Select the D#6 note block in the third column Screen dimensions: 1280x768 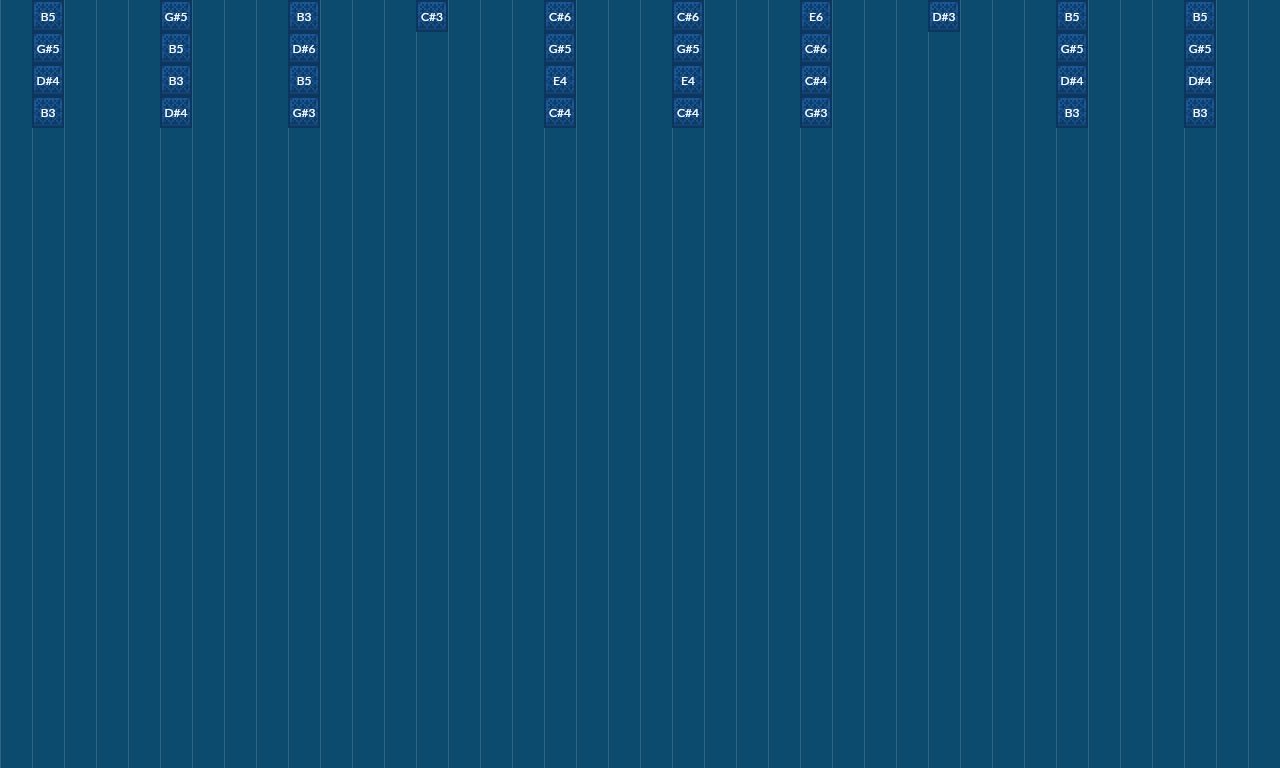[x=303, y=47]
